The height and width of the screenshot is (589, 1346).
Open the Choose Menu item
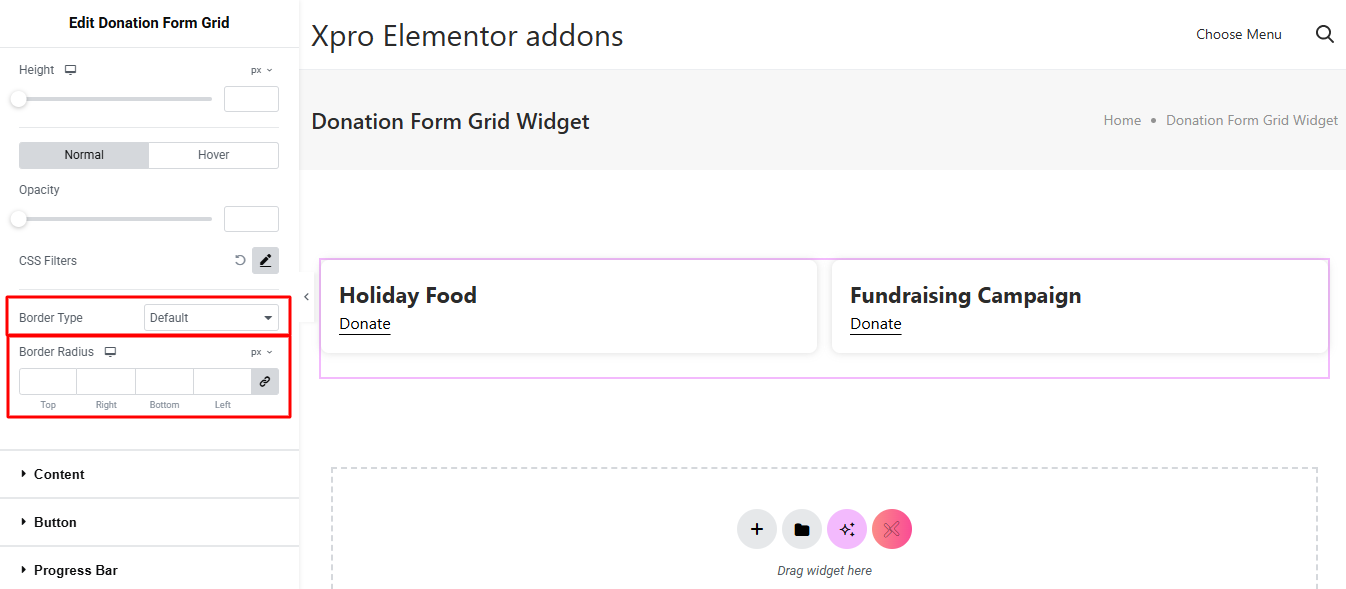(1238, 34)
